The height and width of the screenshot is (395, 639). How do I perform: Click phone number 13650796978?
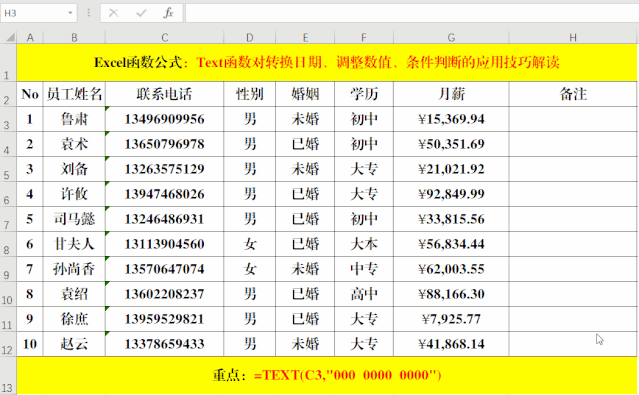164,144
